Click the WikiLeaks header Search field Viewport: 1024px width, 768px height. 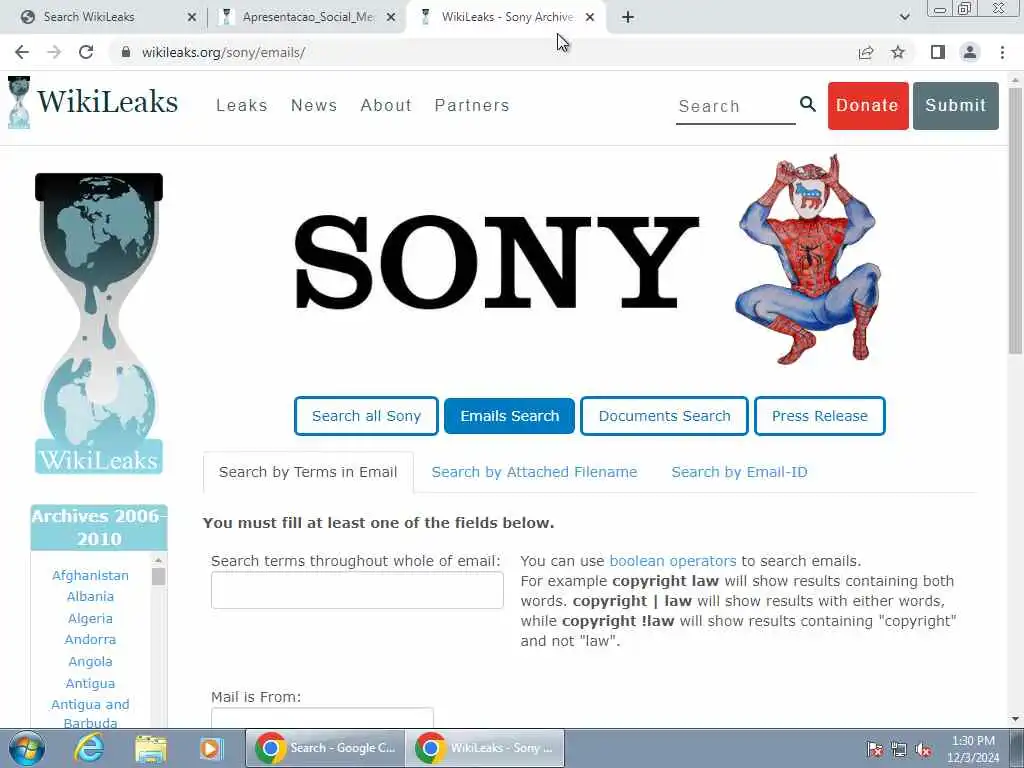735,106
